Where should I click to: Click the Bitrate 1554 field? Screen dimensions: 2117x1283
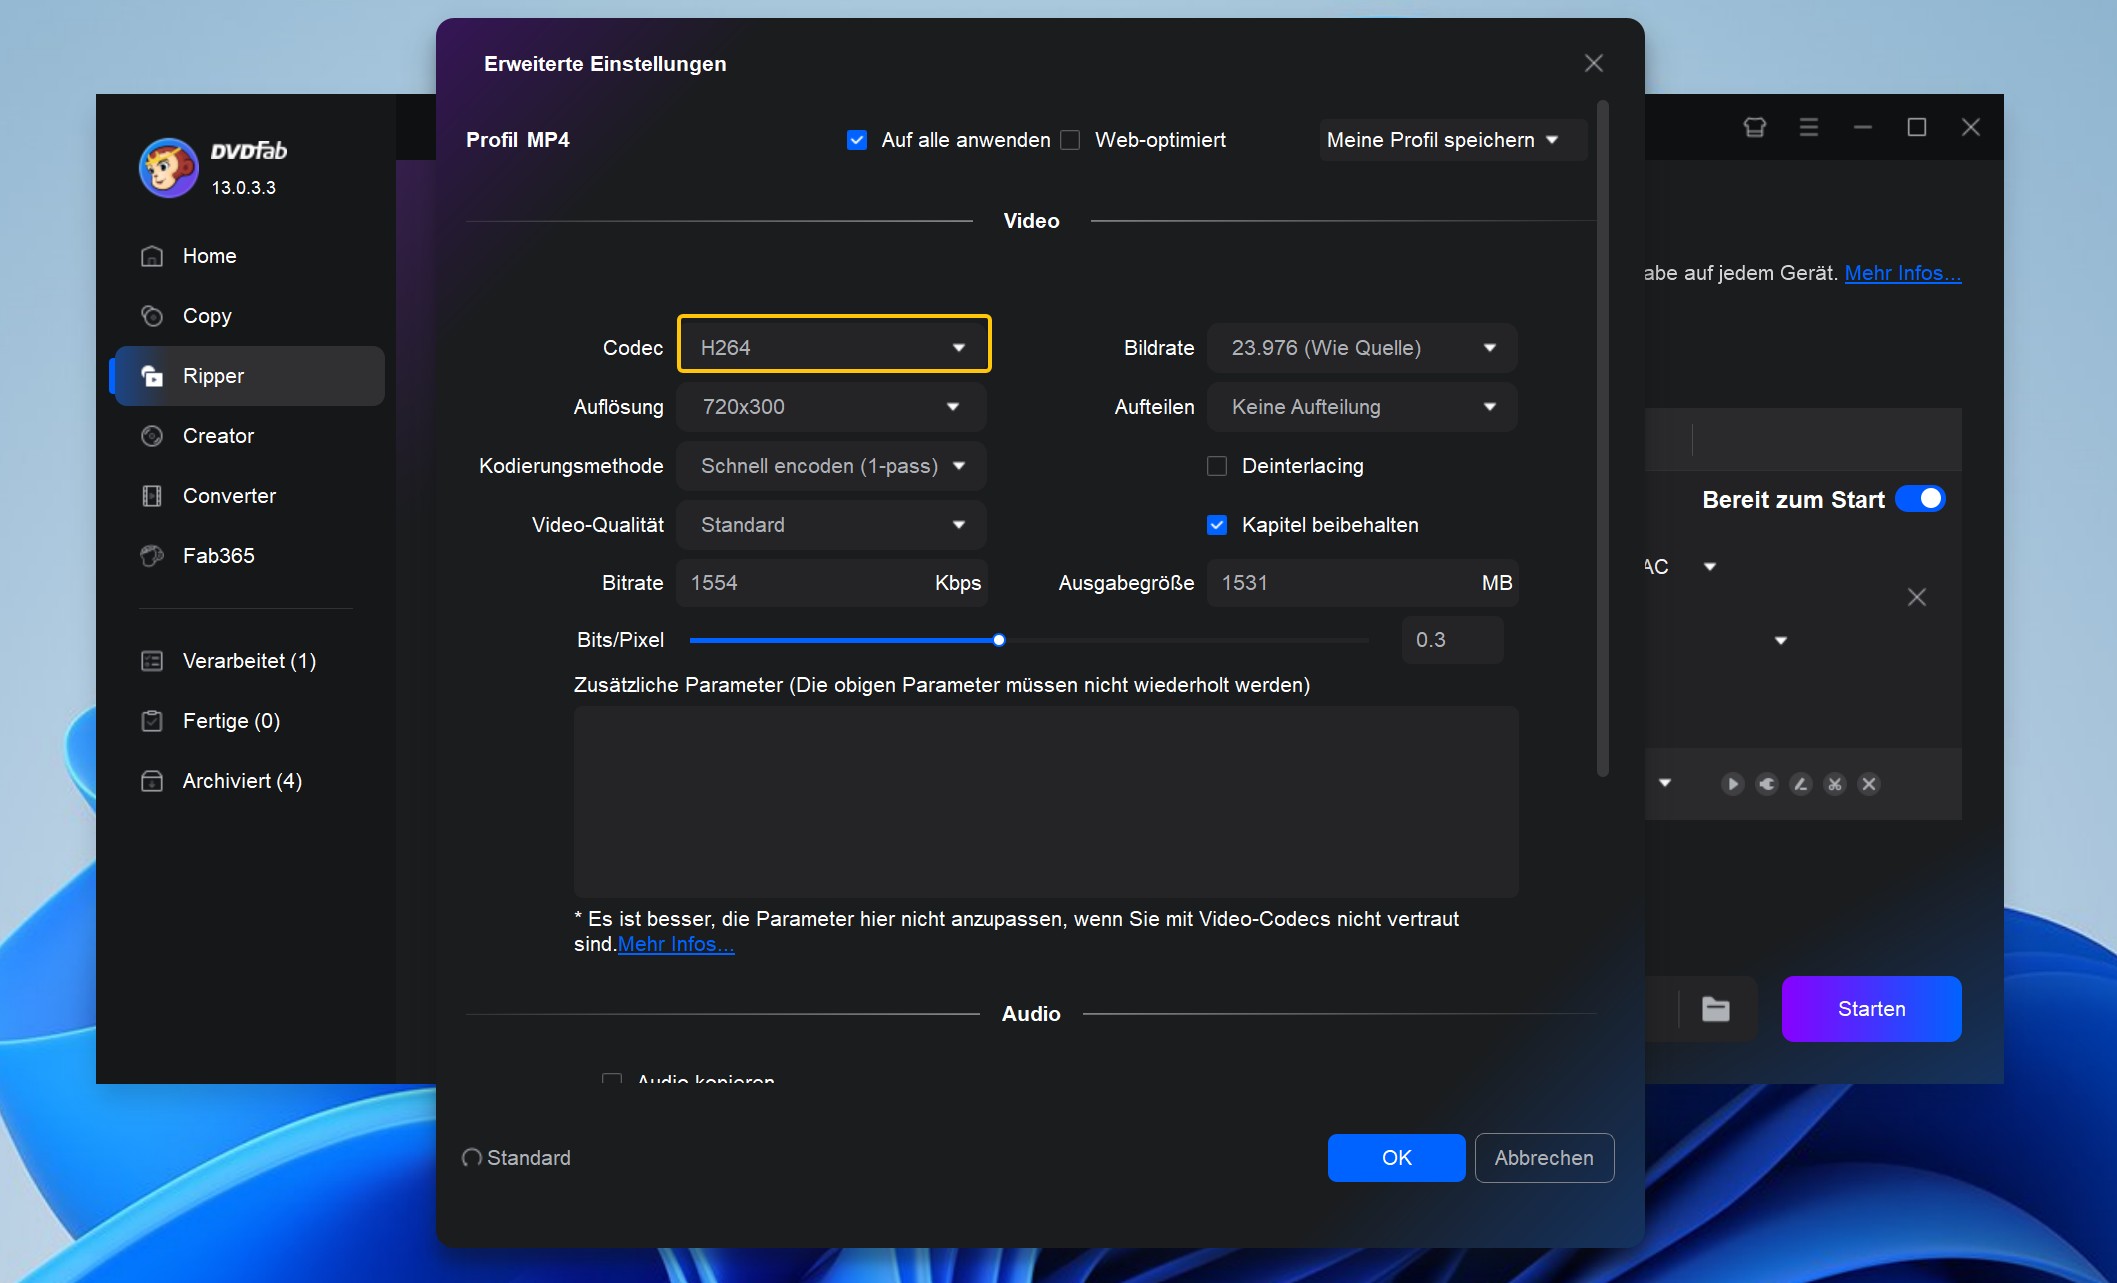coord(832,583)
